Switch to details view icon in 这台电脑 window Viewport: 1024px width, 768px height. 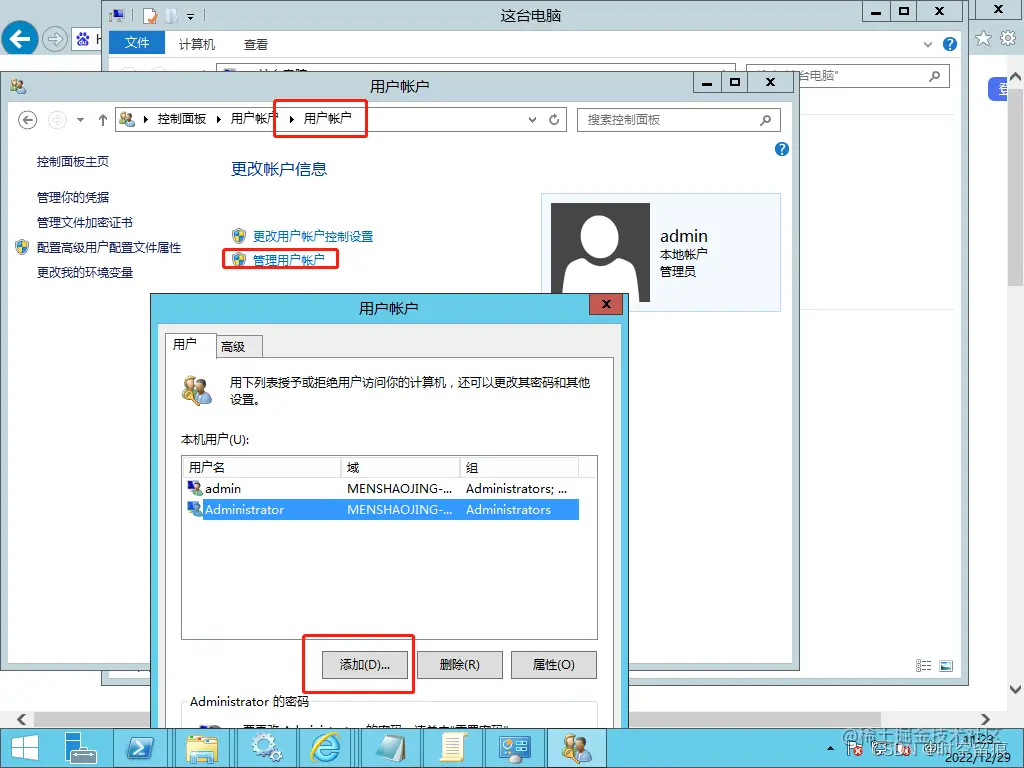pos(923,665)
